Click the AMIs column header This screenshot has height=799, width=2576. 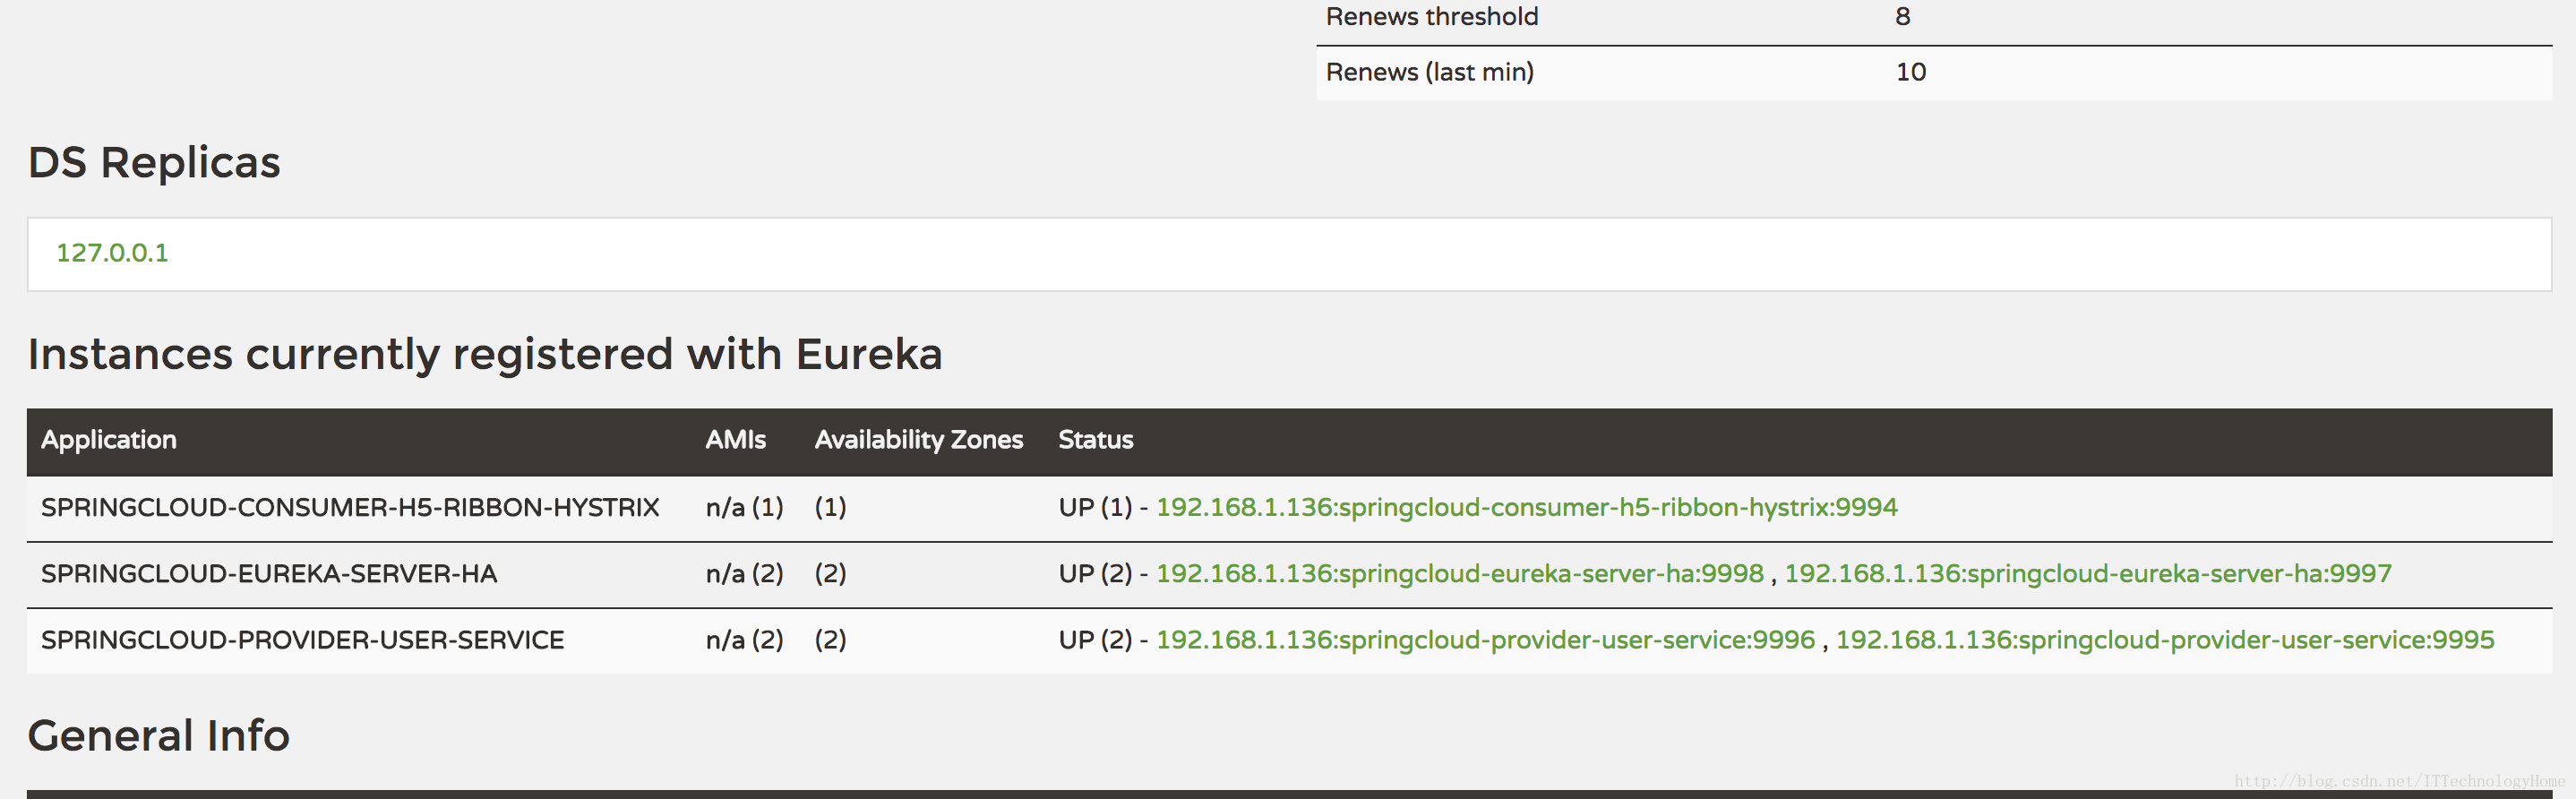[735, 440]
